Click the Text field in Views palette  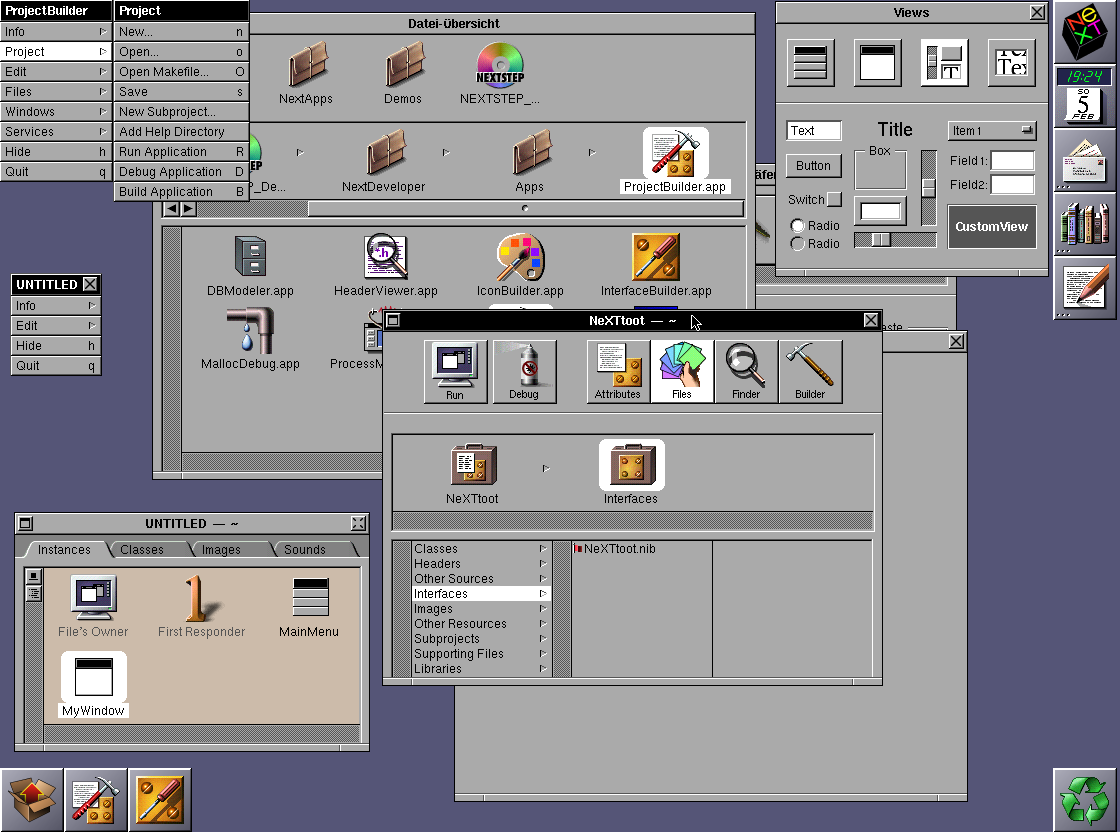coord(814,131)
